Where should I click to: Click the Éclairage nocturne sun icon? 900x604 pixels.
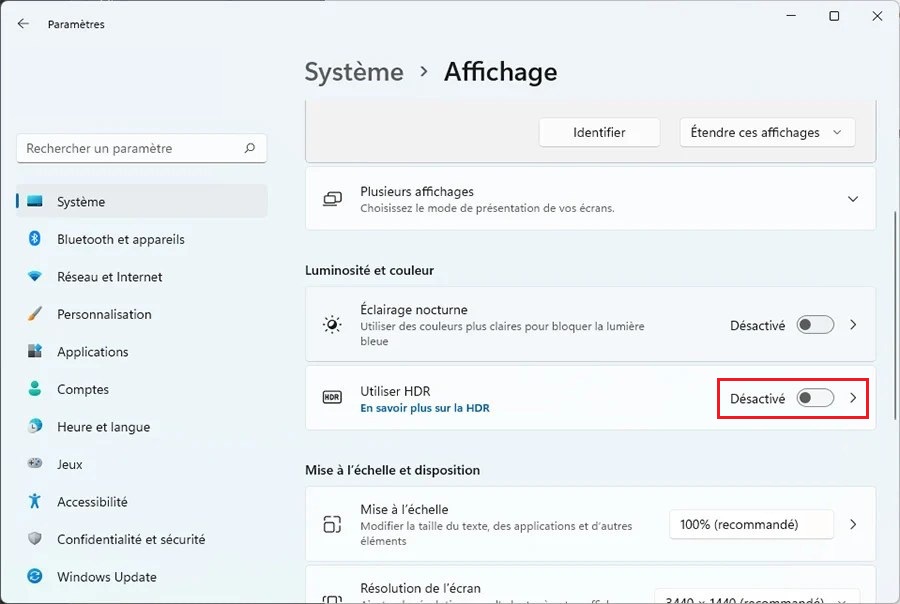pos(332,324)
